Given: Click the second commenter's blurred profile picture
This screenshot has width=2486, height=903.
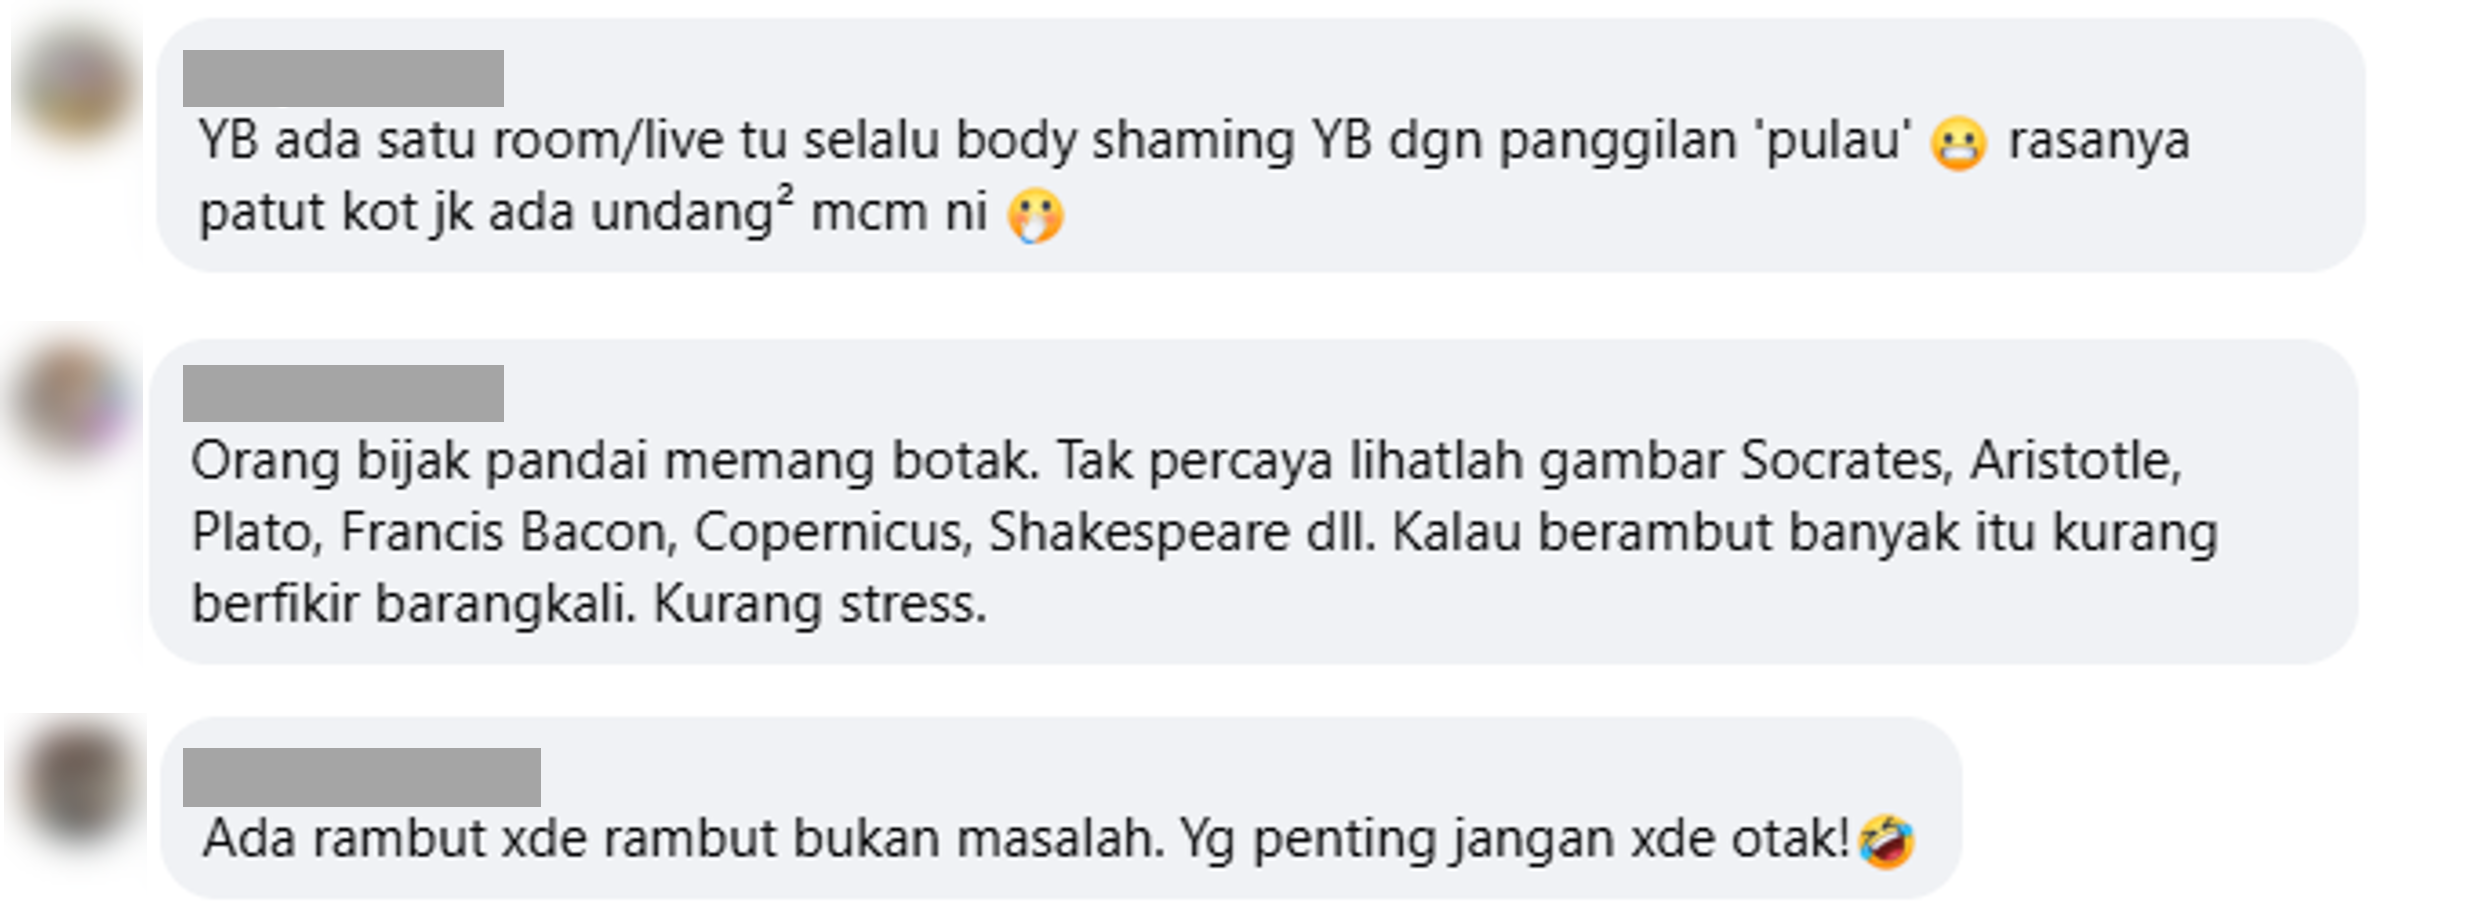Looking at the screenshot, I should pyautogui.click(x=76, y=402).
